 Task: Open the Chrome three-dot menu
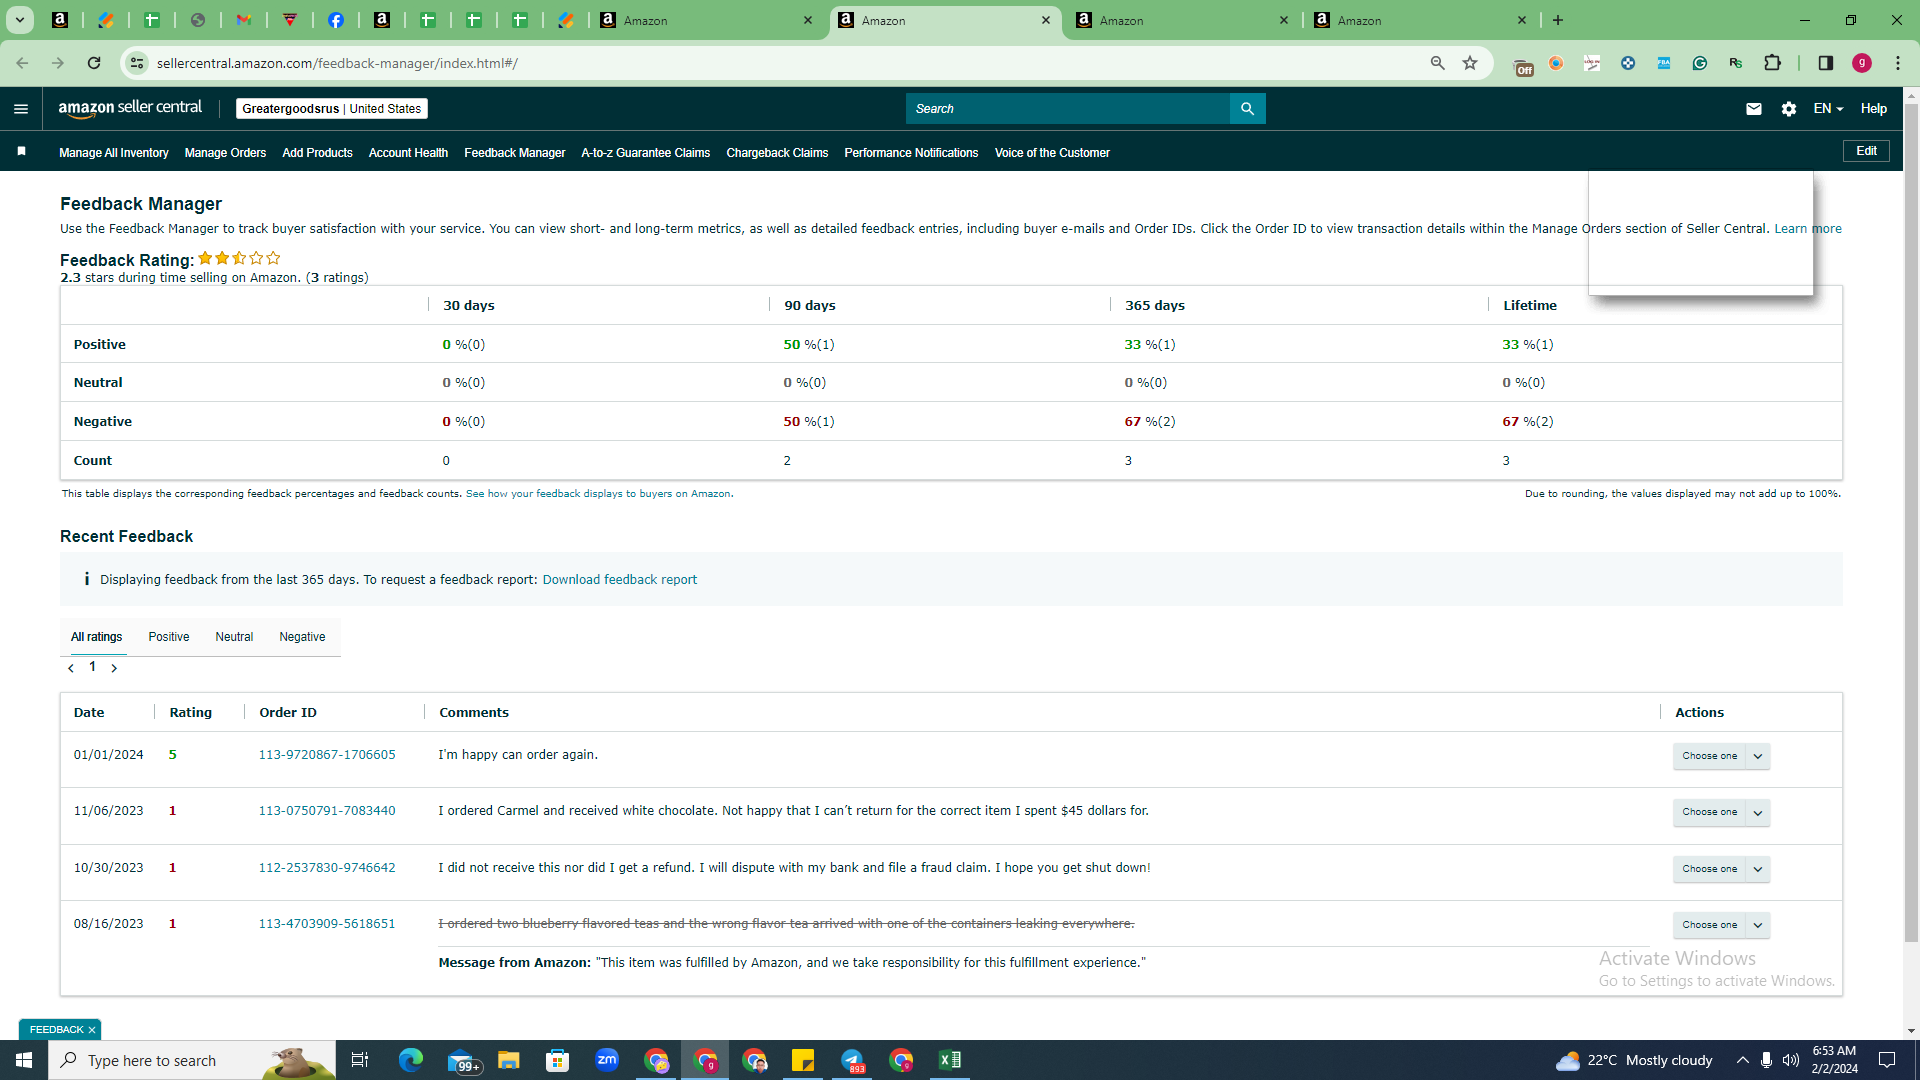(1898, 63)
